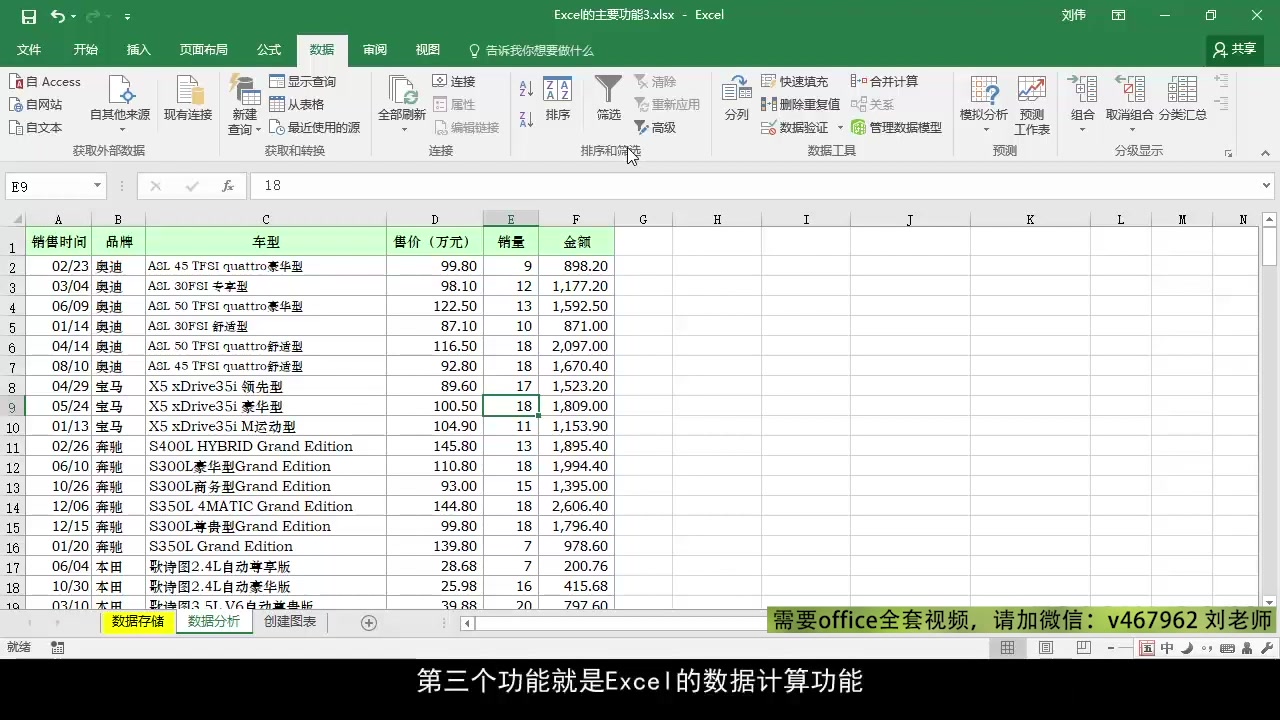Click 数据验证 data validation
This screenshot has width=1280, height=720.
click(795, 127)
